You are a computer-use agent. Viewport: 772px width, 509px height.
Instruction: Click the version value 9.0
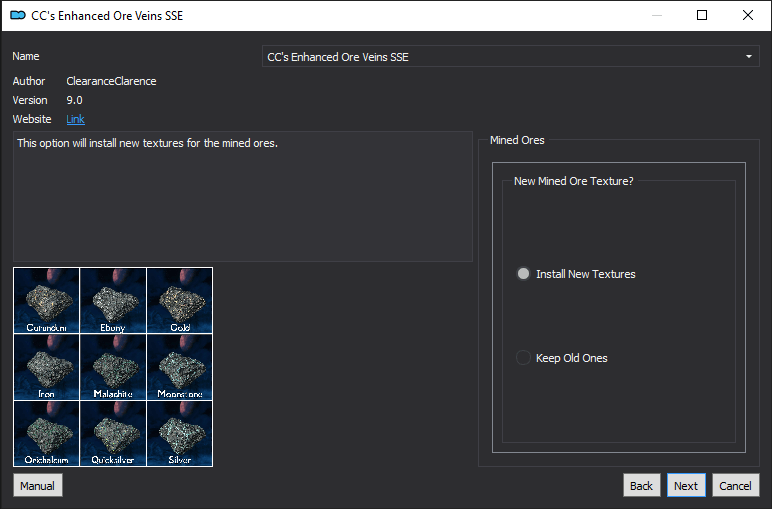coord(74,100)
